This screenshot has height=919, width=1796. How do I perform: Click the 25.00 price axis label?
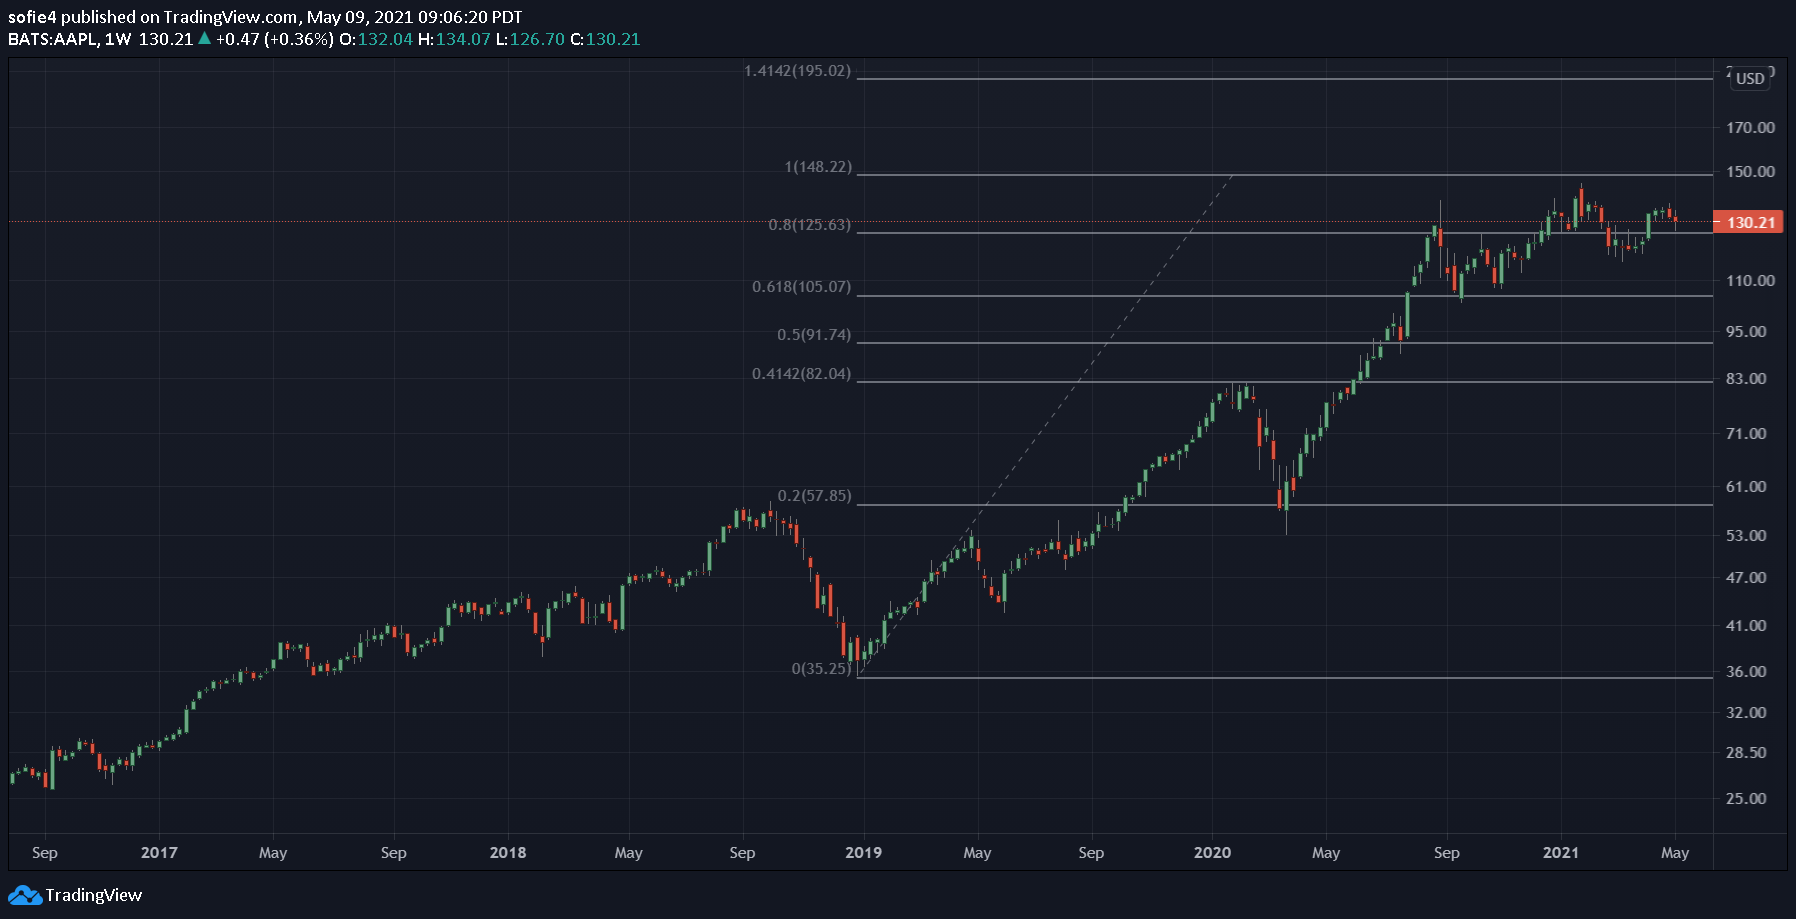[1746, 799]
